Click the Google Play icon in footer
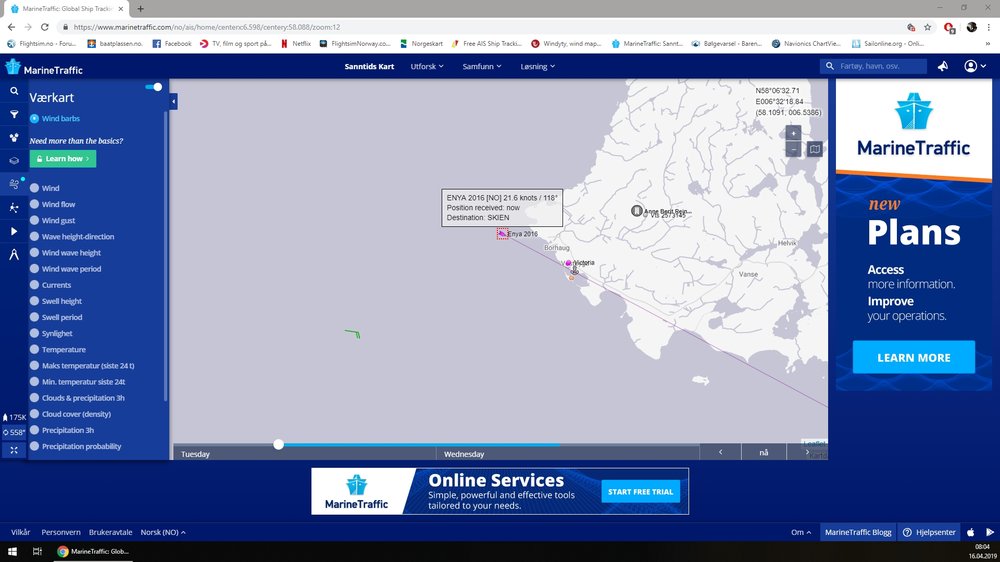The width and height of the screenshot is (1000, 562). (990, 532)
